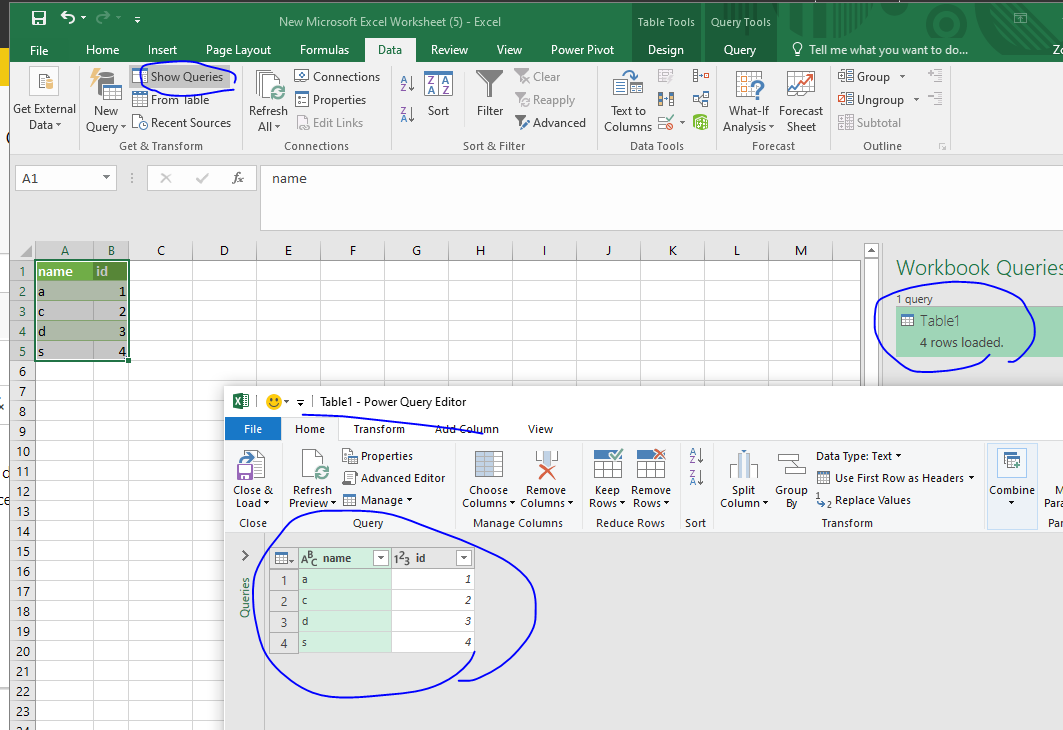1063x730 pixels.
Task: Click the Group By button
Action: point(791,479)
